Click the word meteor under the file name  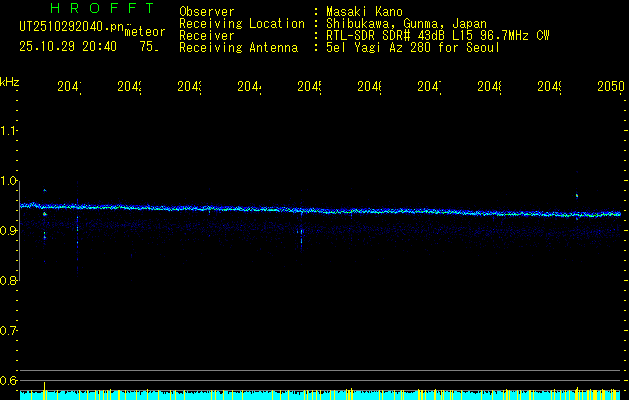click(x=145, y=32)
